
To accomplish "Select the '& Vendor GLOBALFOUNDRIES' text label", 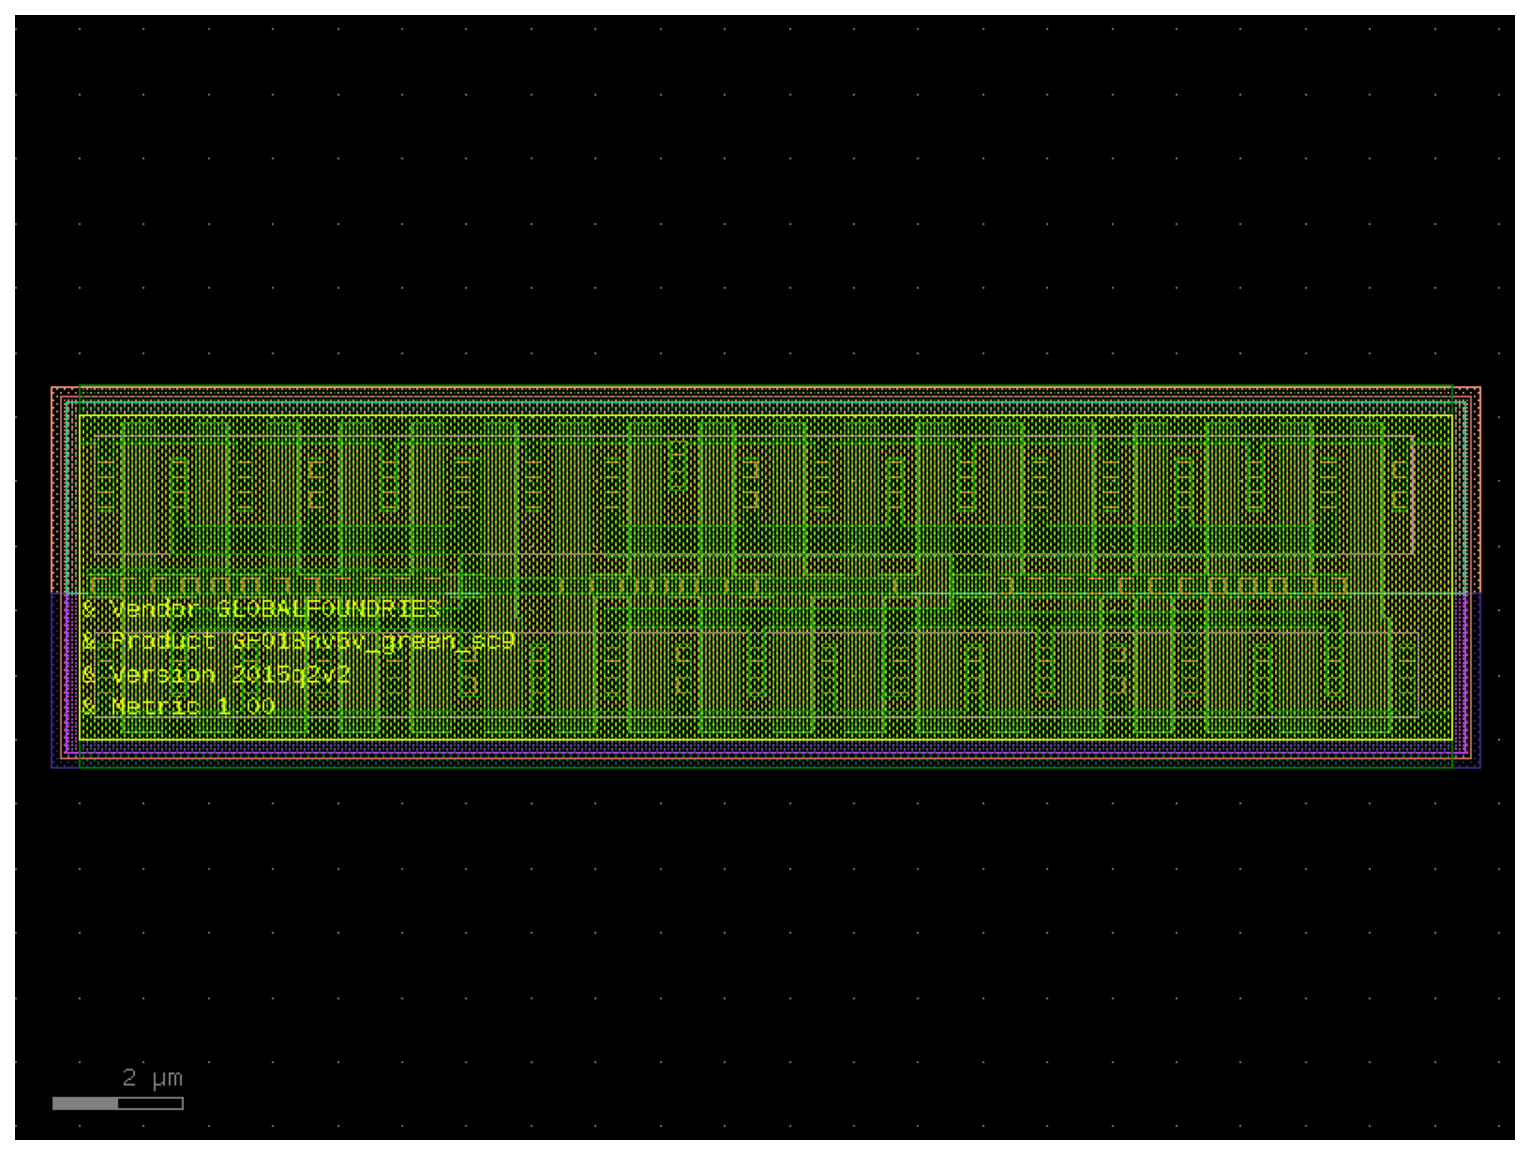I will point(261,609).
